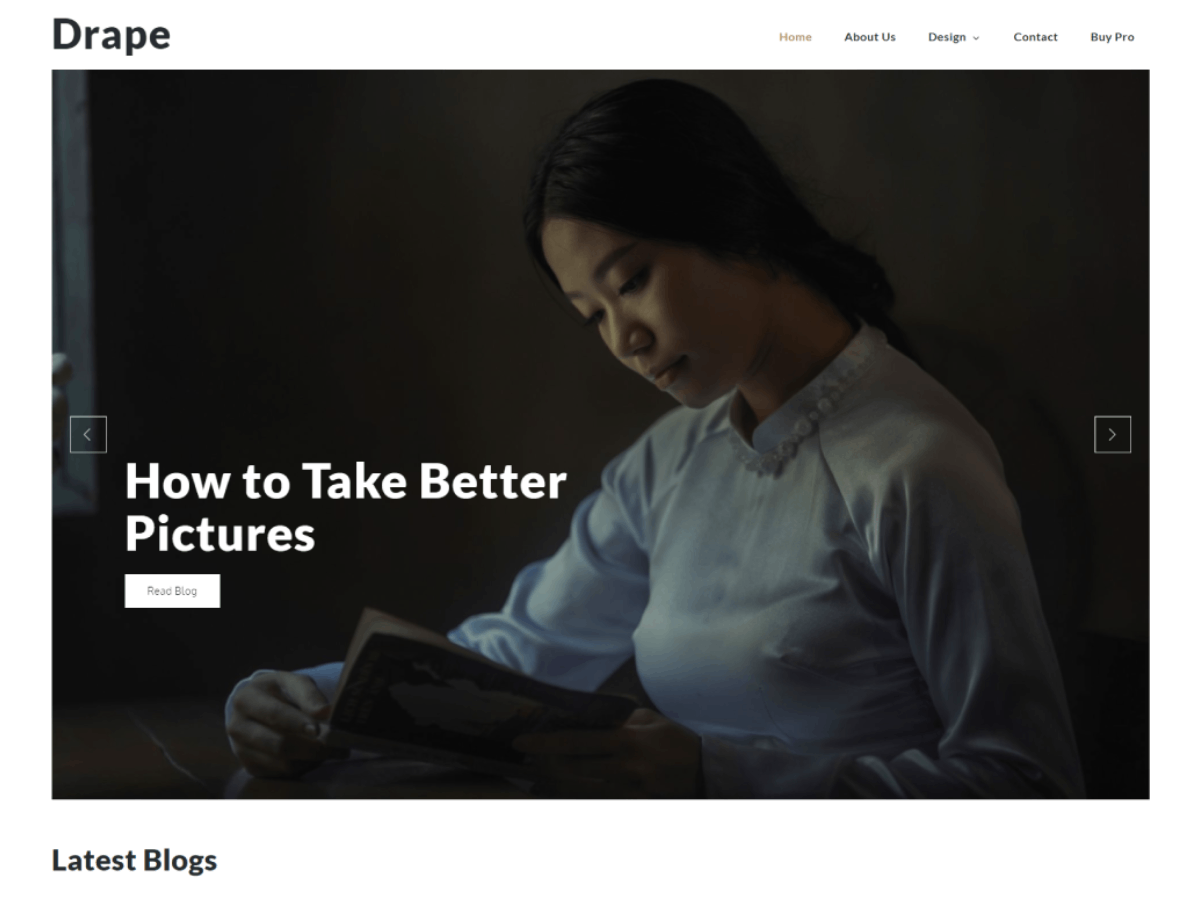Screen dimensions: 1200x900
Task: Expand the Design submenu chevron
Action: tap(976, 38)
